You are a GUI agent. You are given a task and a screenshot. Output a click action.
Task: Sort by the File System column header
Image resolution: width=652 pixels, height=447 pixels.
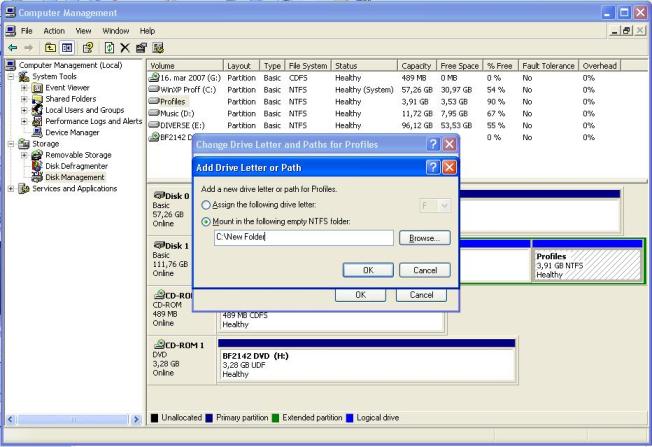pyautogui.click(x=308, y=66)
